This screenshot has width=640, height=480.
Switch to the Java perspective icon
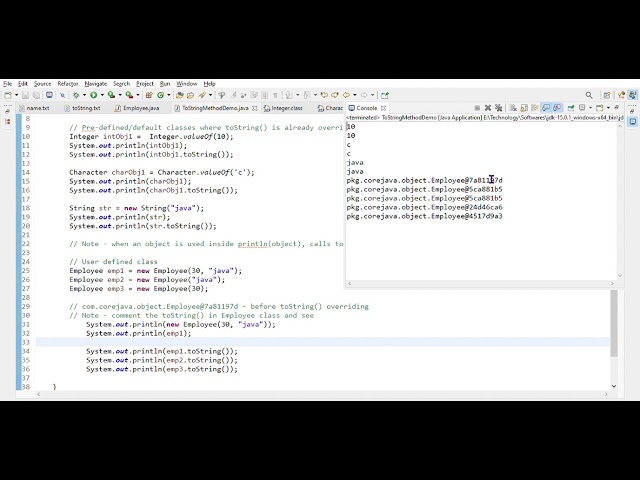[x=633, y=95]
